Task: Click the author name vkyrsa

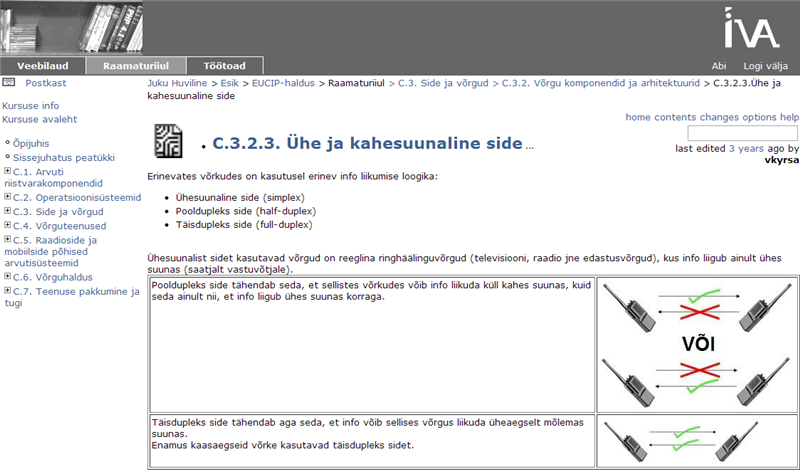Action: click(x=782, y=160)
